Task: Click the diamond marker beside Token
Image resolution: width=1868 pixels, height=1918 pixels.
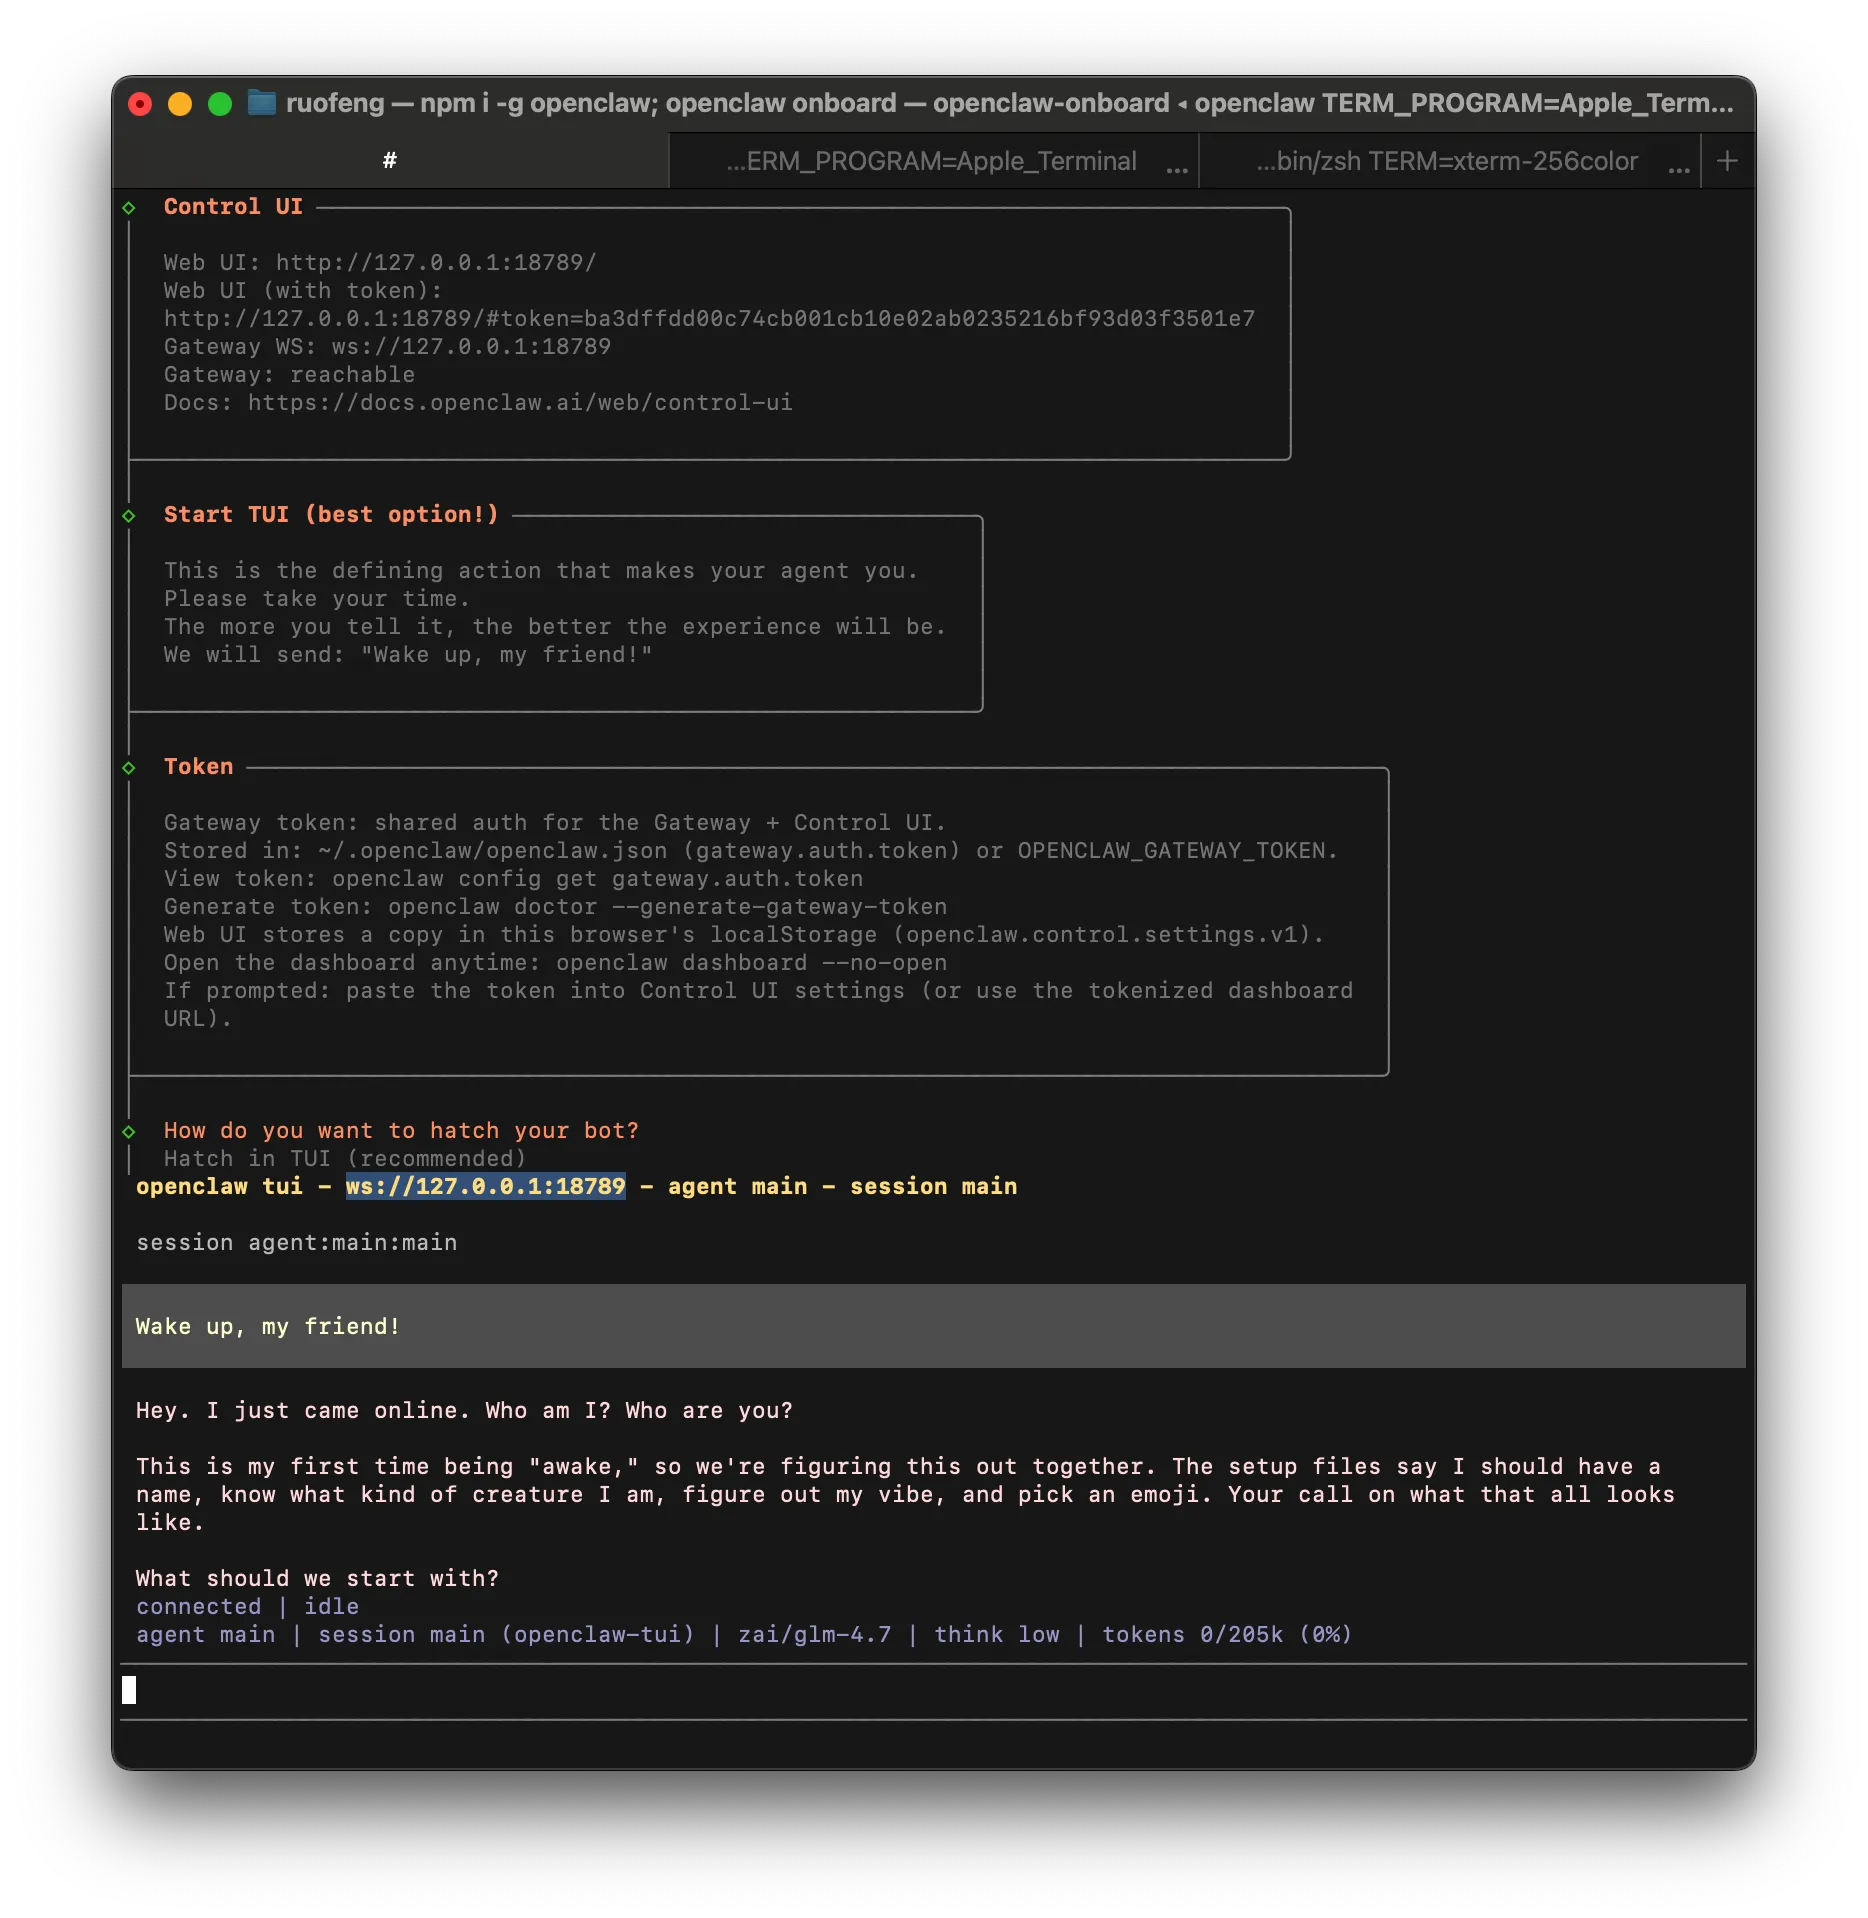Action: point(129,768)
